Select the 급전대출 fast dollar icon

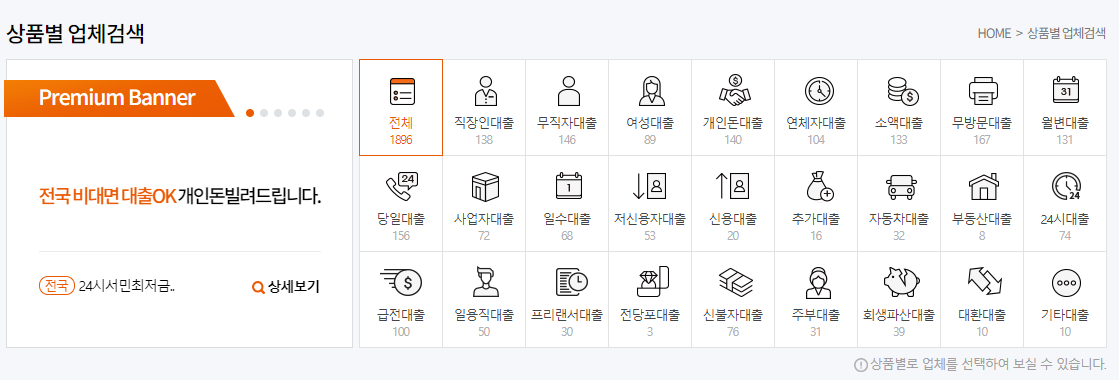401,283
